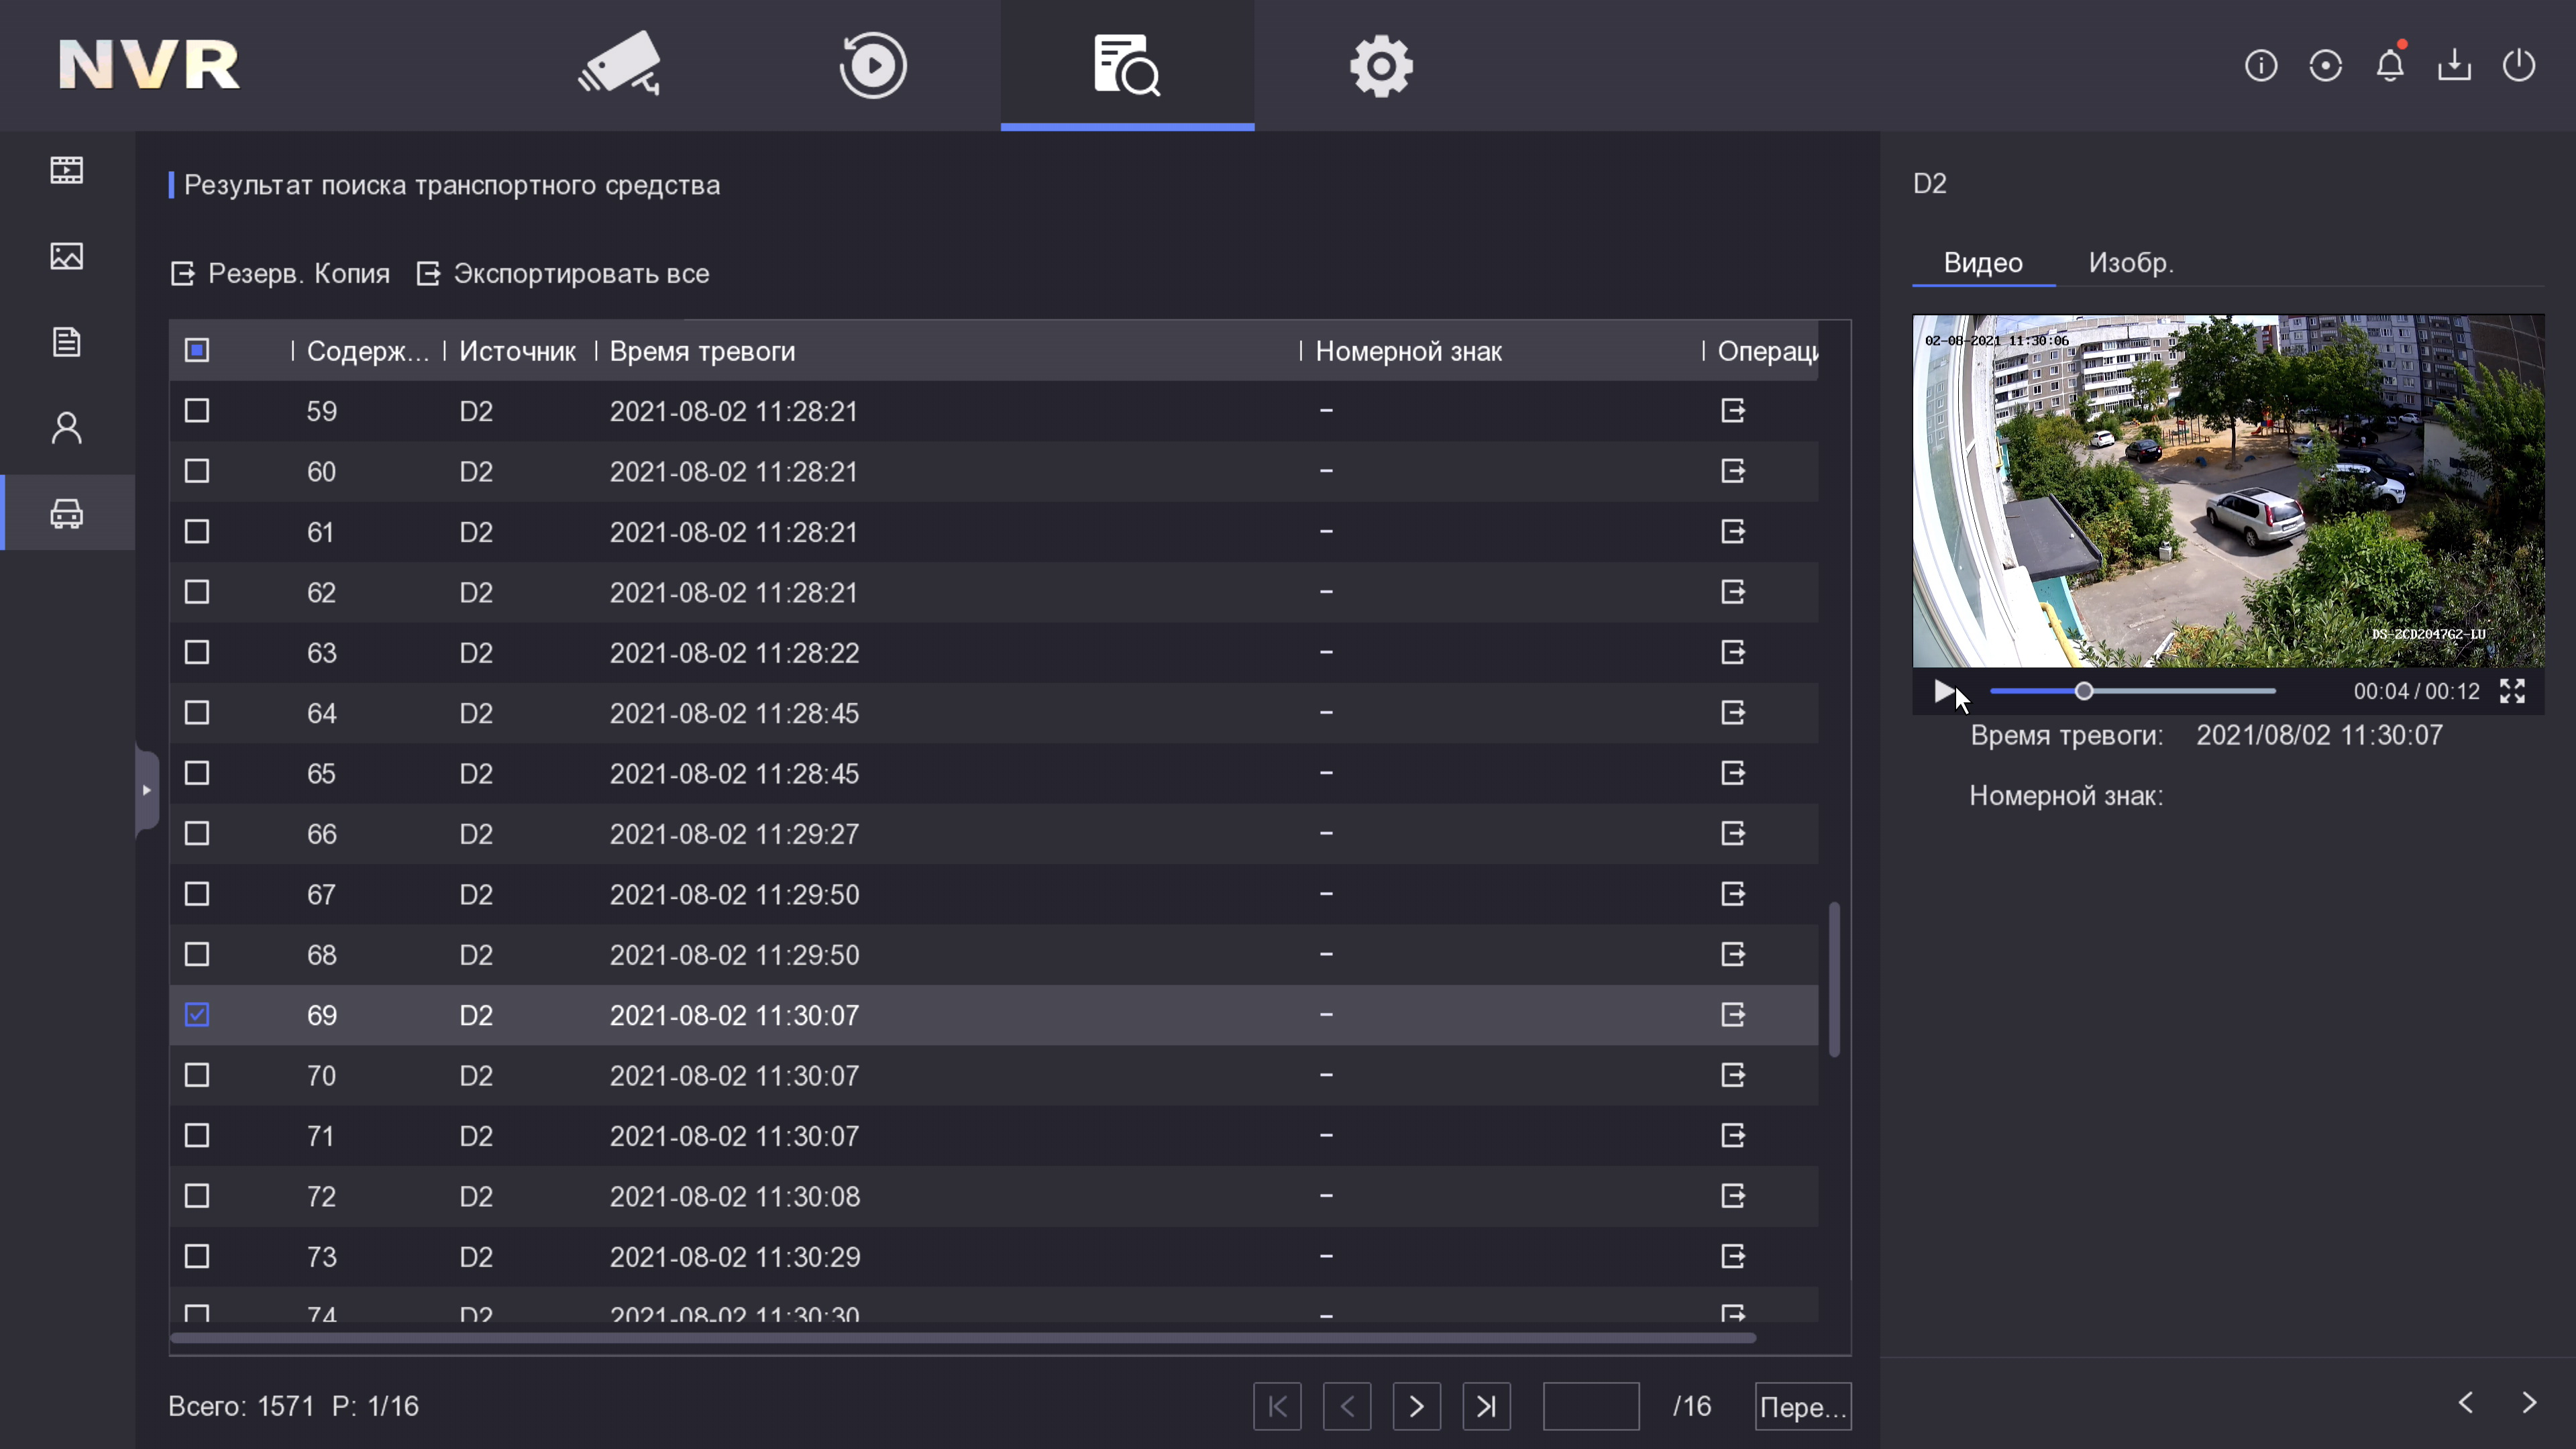Jump to the last results page

(x=1486, y=1406)
